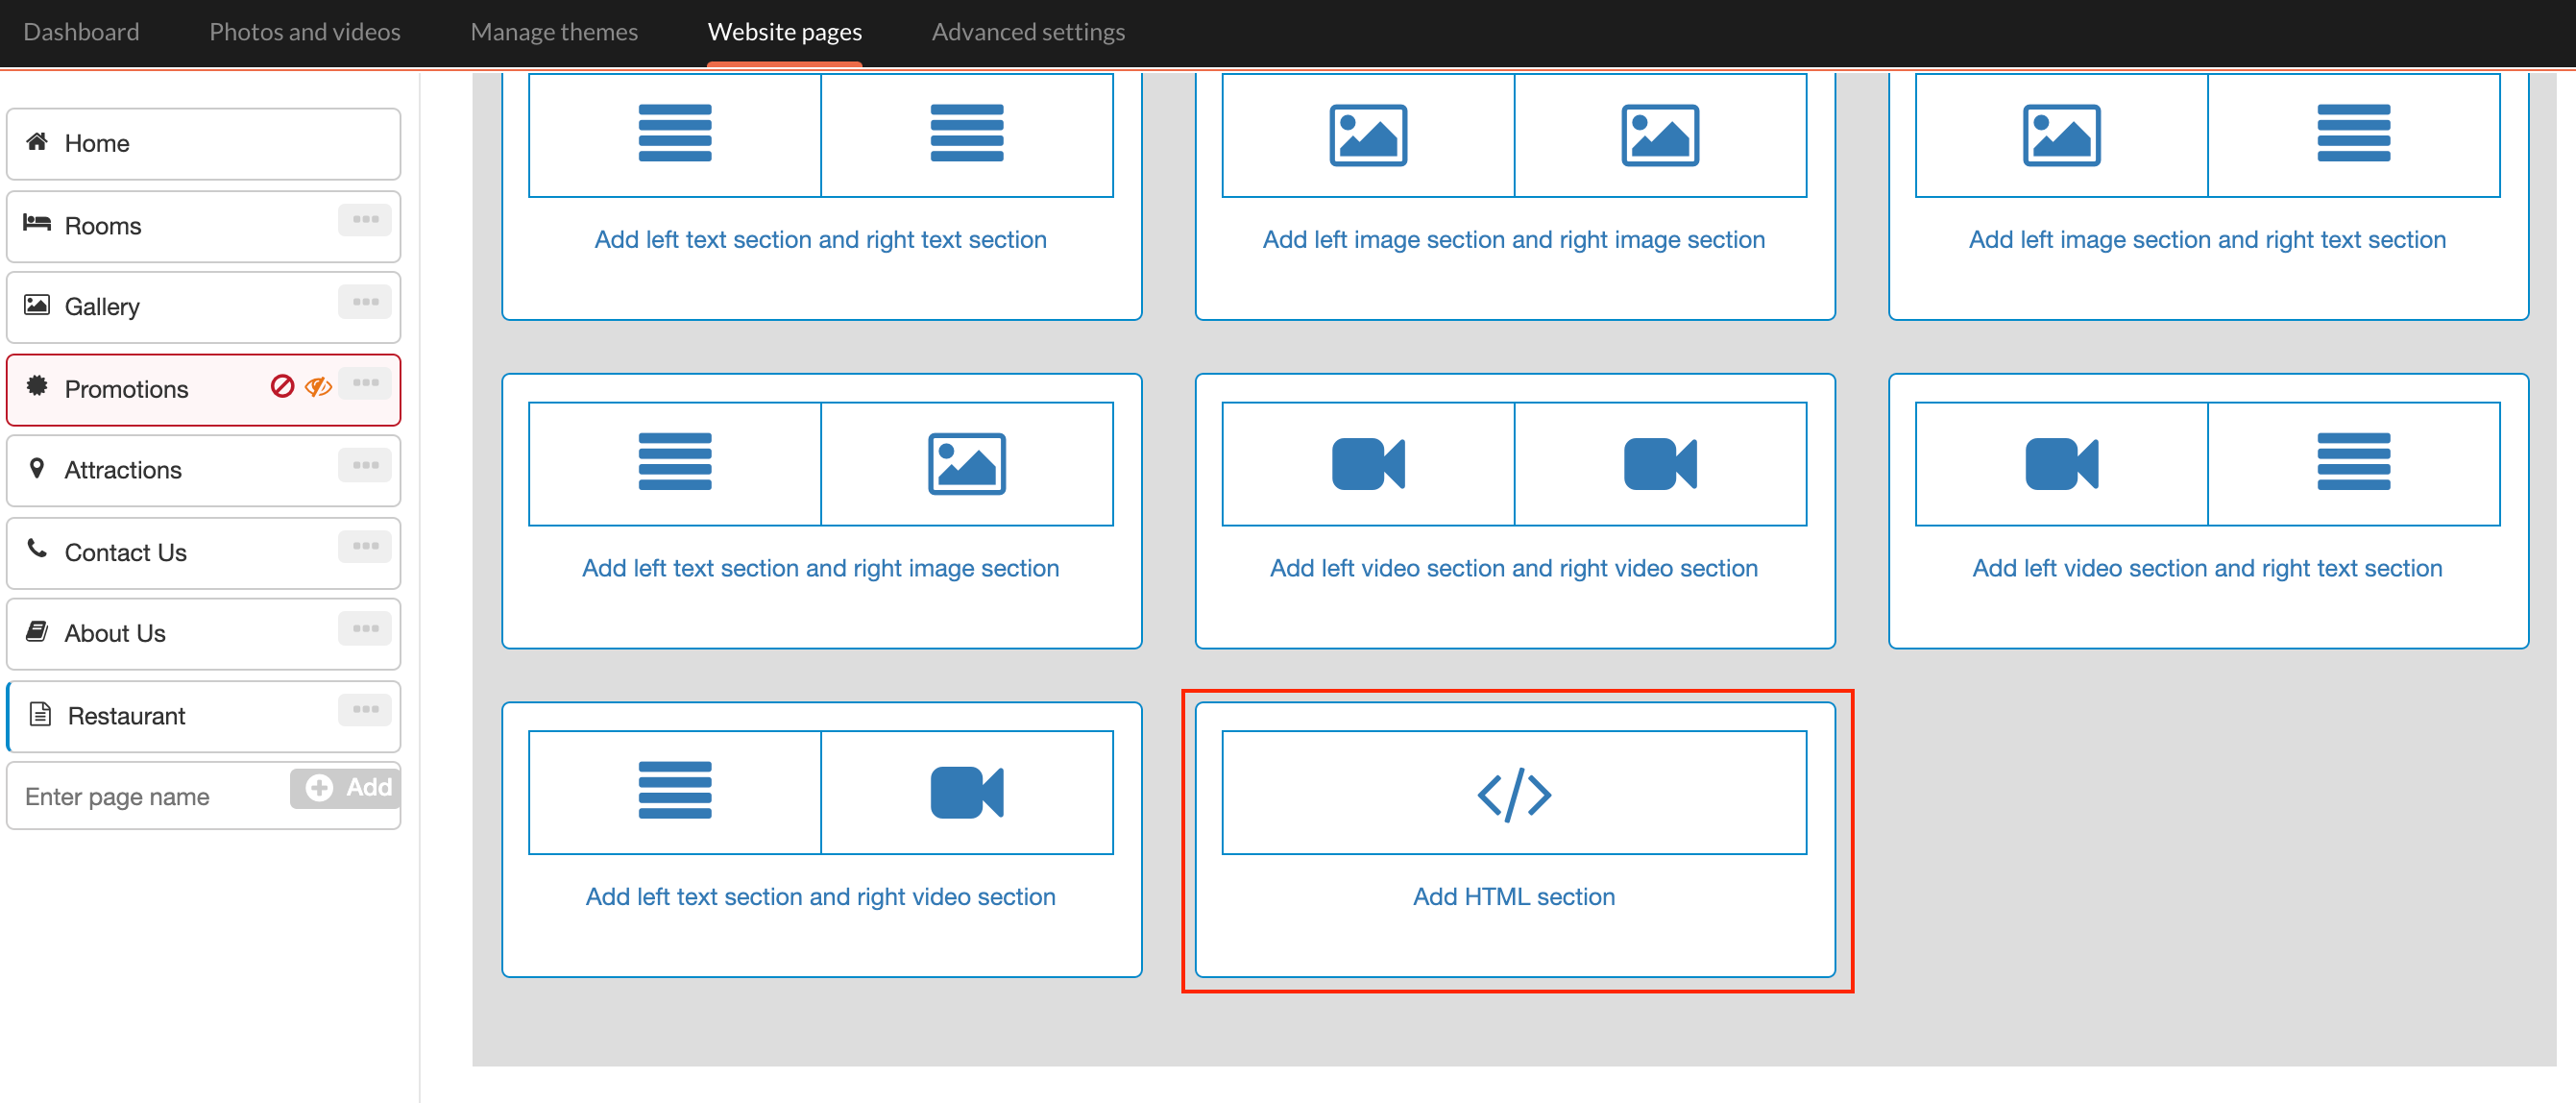Select the Home page in sidebar

(204, 144)
